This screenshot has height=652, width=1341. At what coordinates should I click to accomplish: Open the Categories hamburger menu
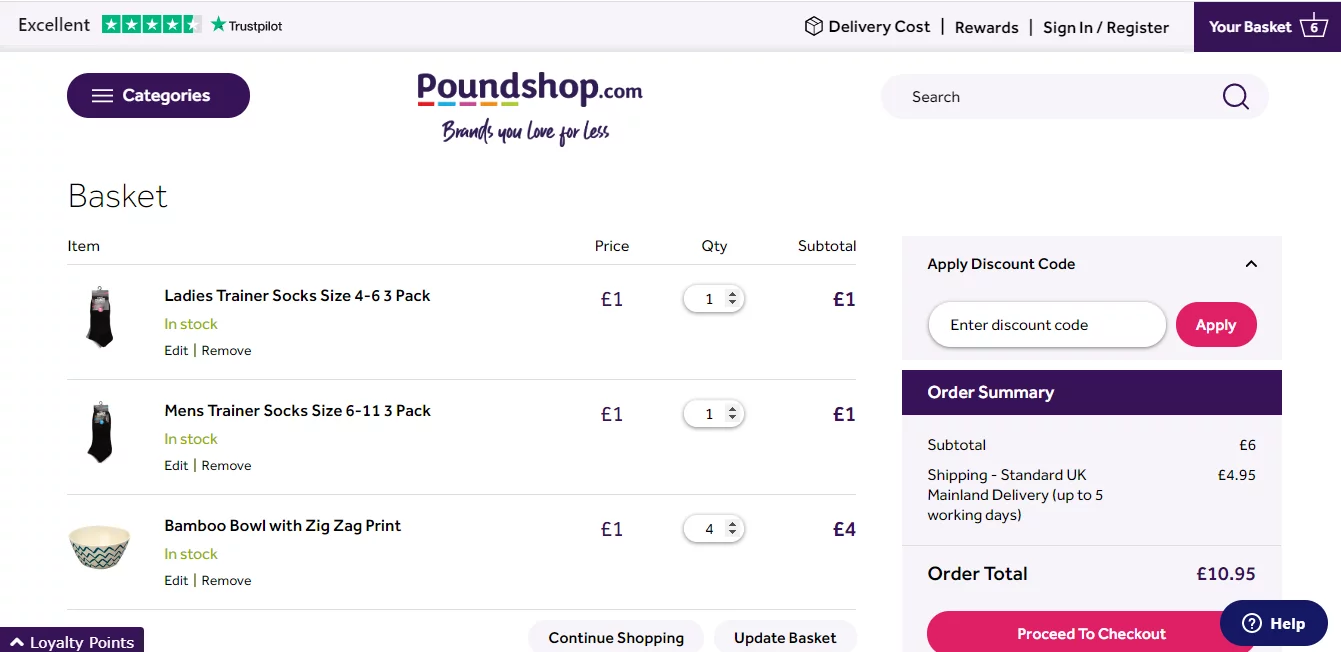(158, 96)
